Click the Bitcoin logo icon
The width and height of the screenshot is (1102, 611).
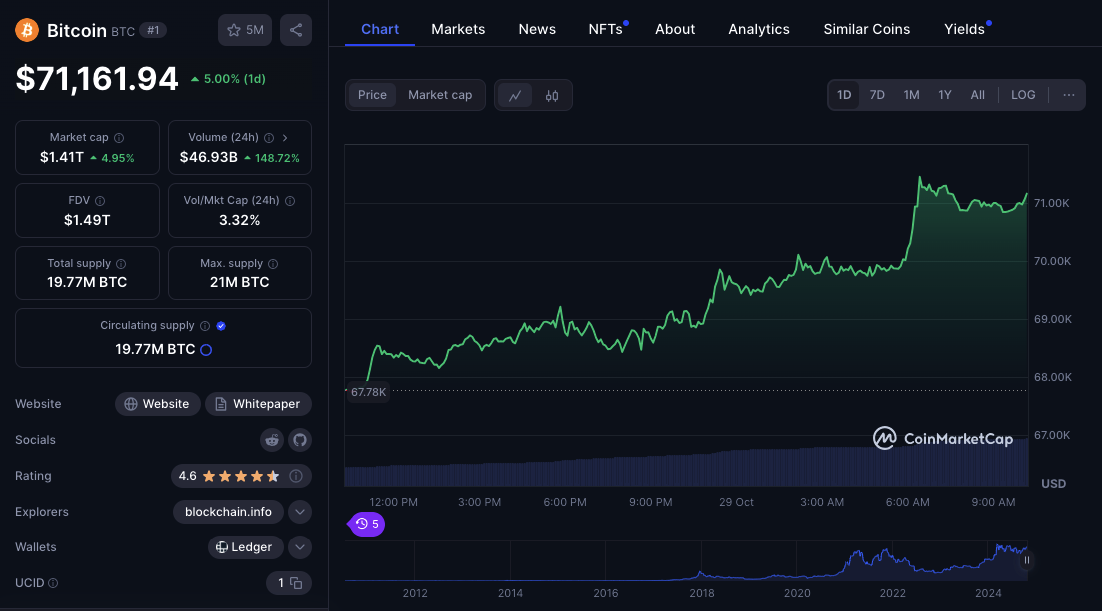[27, 30]
